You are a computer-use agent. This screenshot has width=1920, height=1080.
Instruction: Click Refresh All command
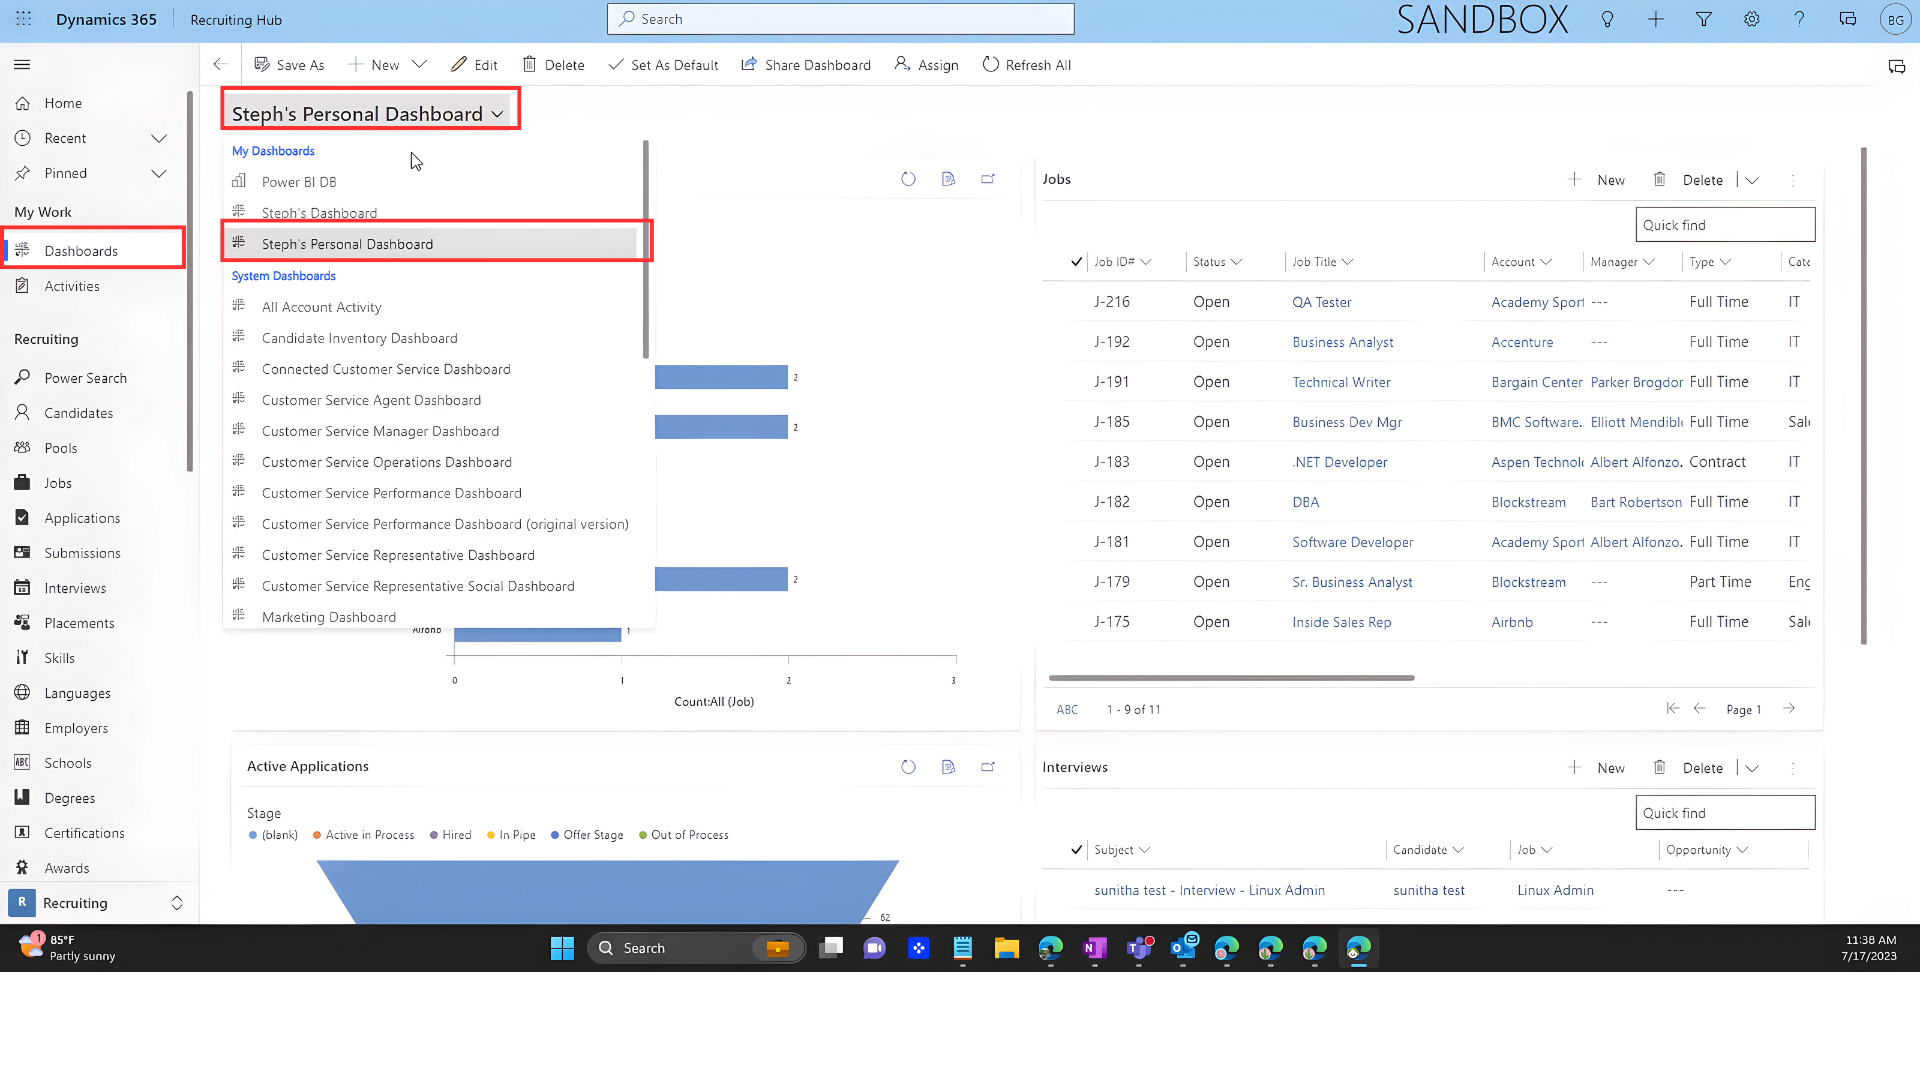point(1027,65)
